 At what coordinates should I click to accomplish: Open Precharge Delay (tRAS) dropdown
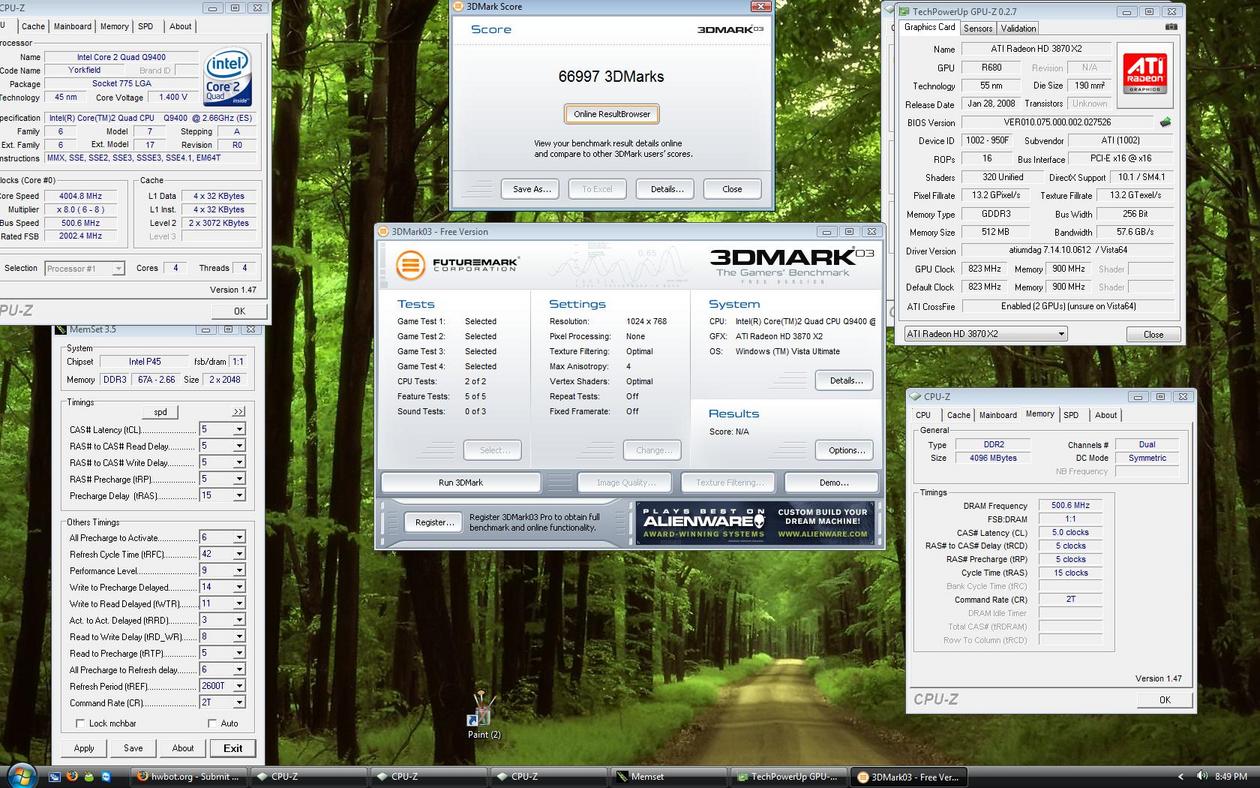click(239, 495)
